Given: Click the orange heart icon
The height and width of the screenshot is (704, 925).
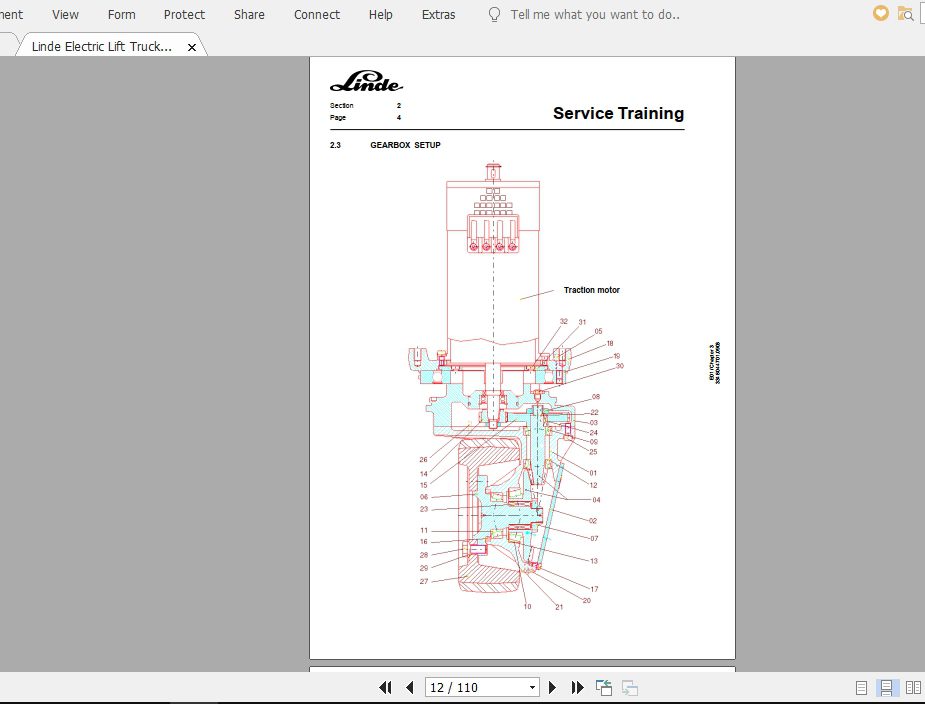Looking at the screenshot, I should click(x=880, y=14).
